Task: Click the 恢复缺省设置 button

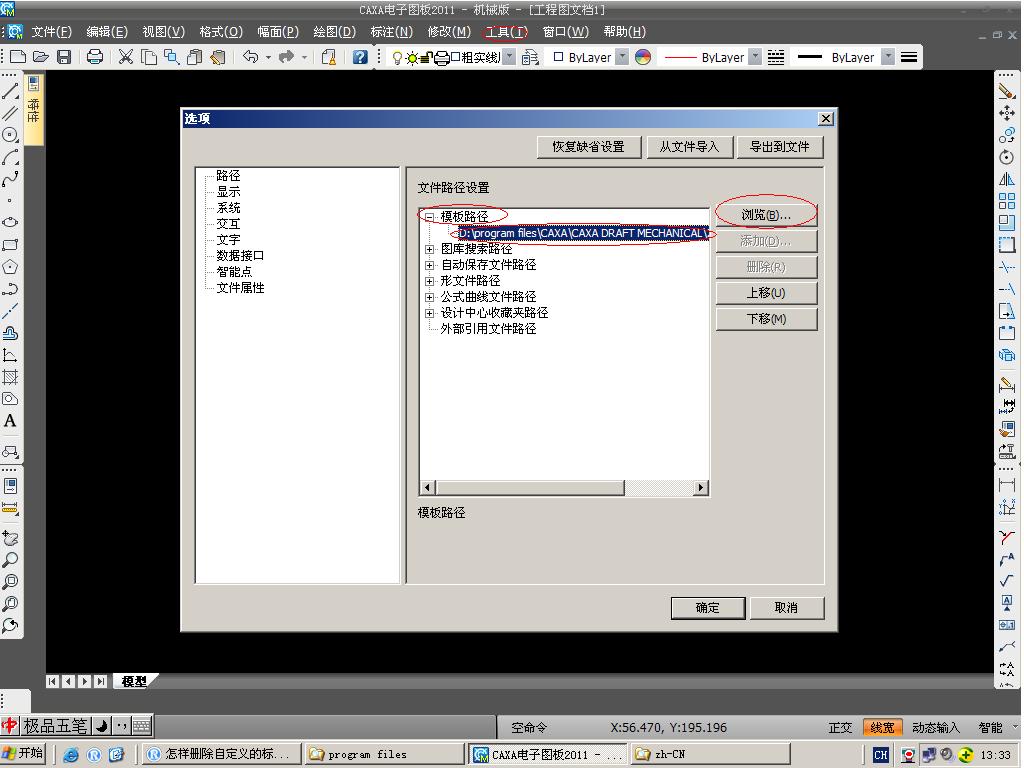Action: [588, 146]
